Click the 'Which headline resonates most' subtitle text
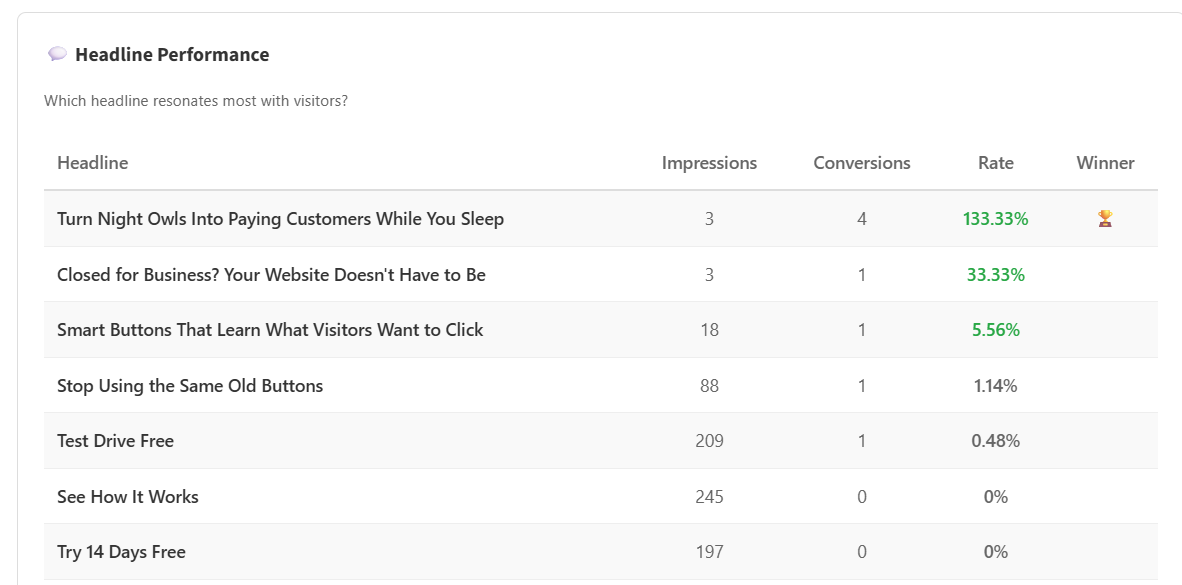This screenshot has width=1182, height=585. [x=196, y=101]
